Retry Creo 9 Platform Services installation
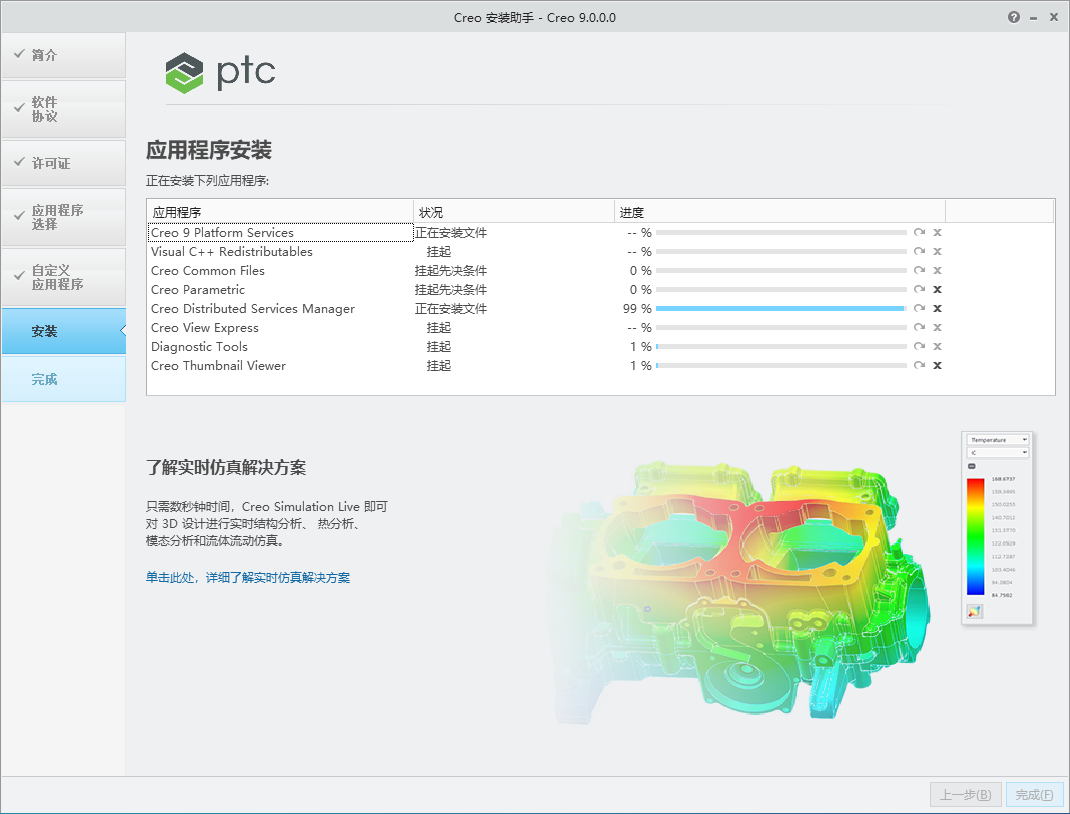This screenshot has height=814, width=1070. pos(919,232)
